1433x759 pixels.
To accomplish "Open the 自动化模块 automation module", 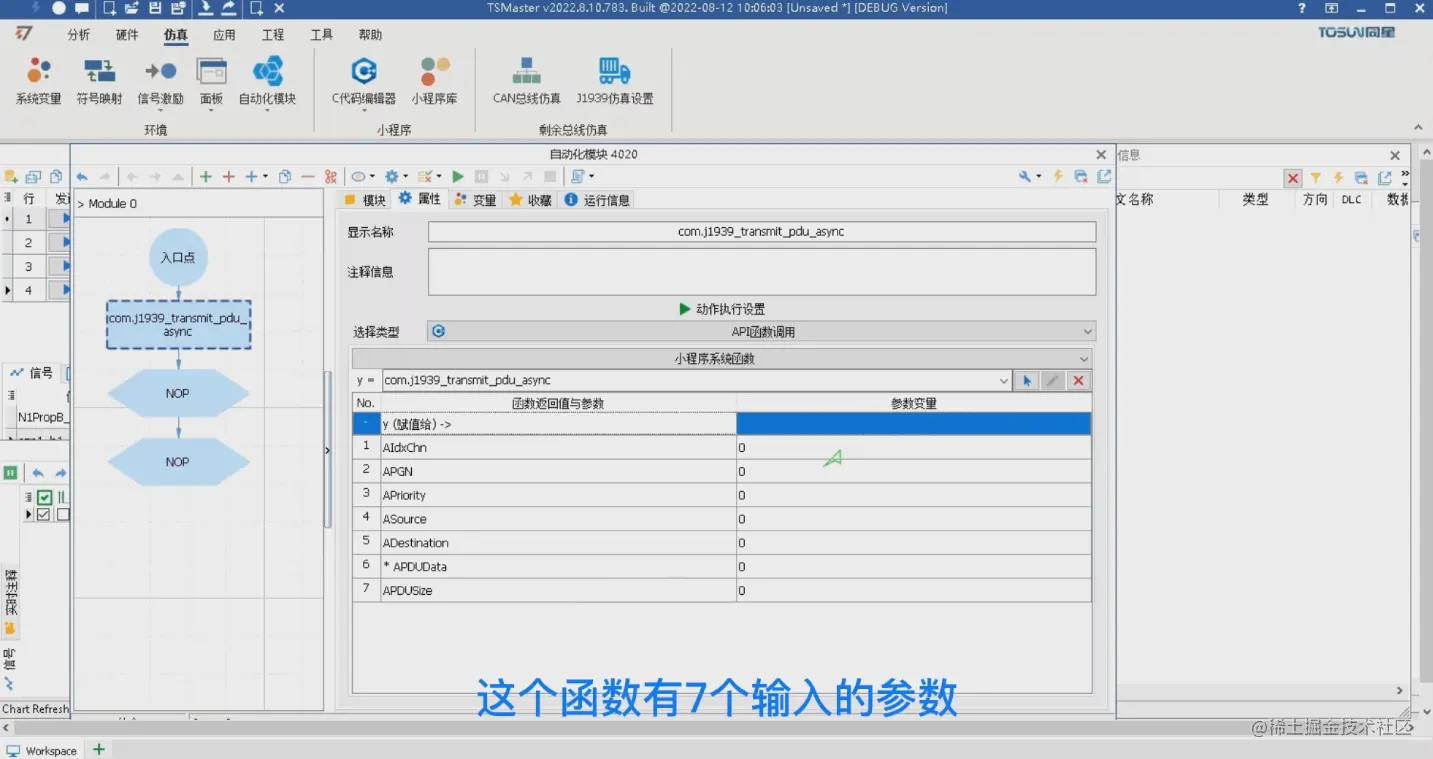I will 267,81.
